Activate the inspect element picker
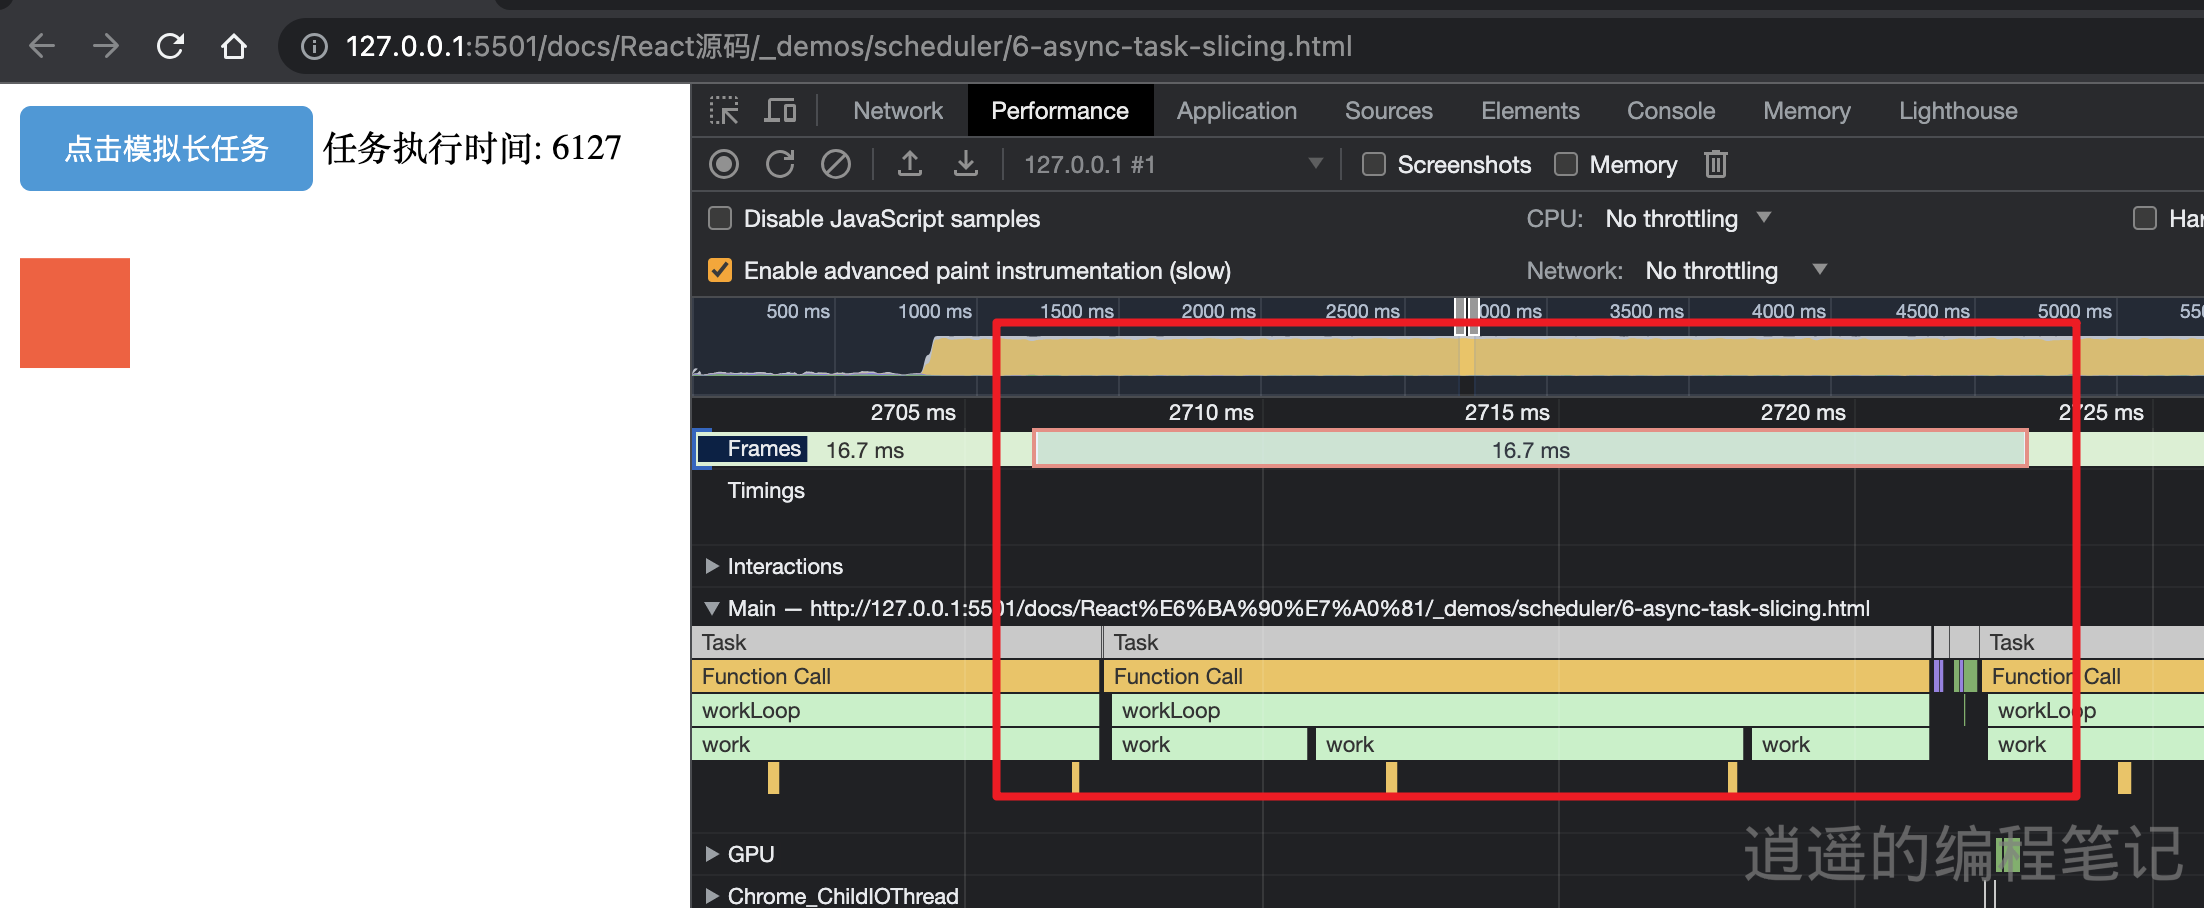Image resolution: width=2204 pixels, height=908 pixels. [724, 111]
